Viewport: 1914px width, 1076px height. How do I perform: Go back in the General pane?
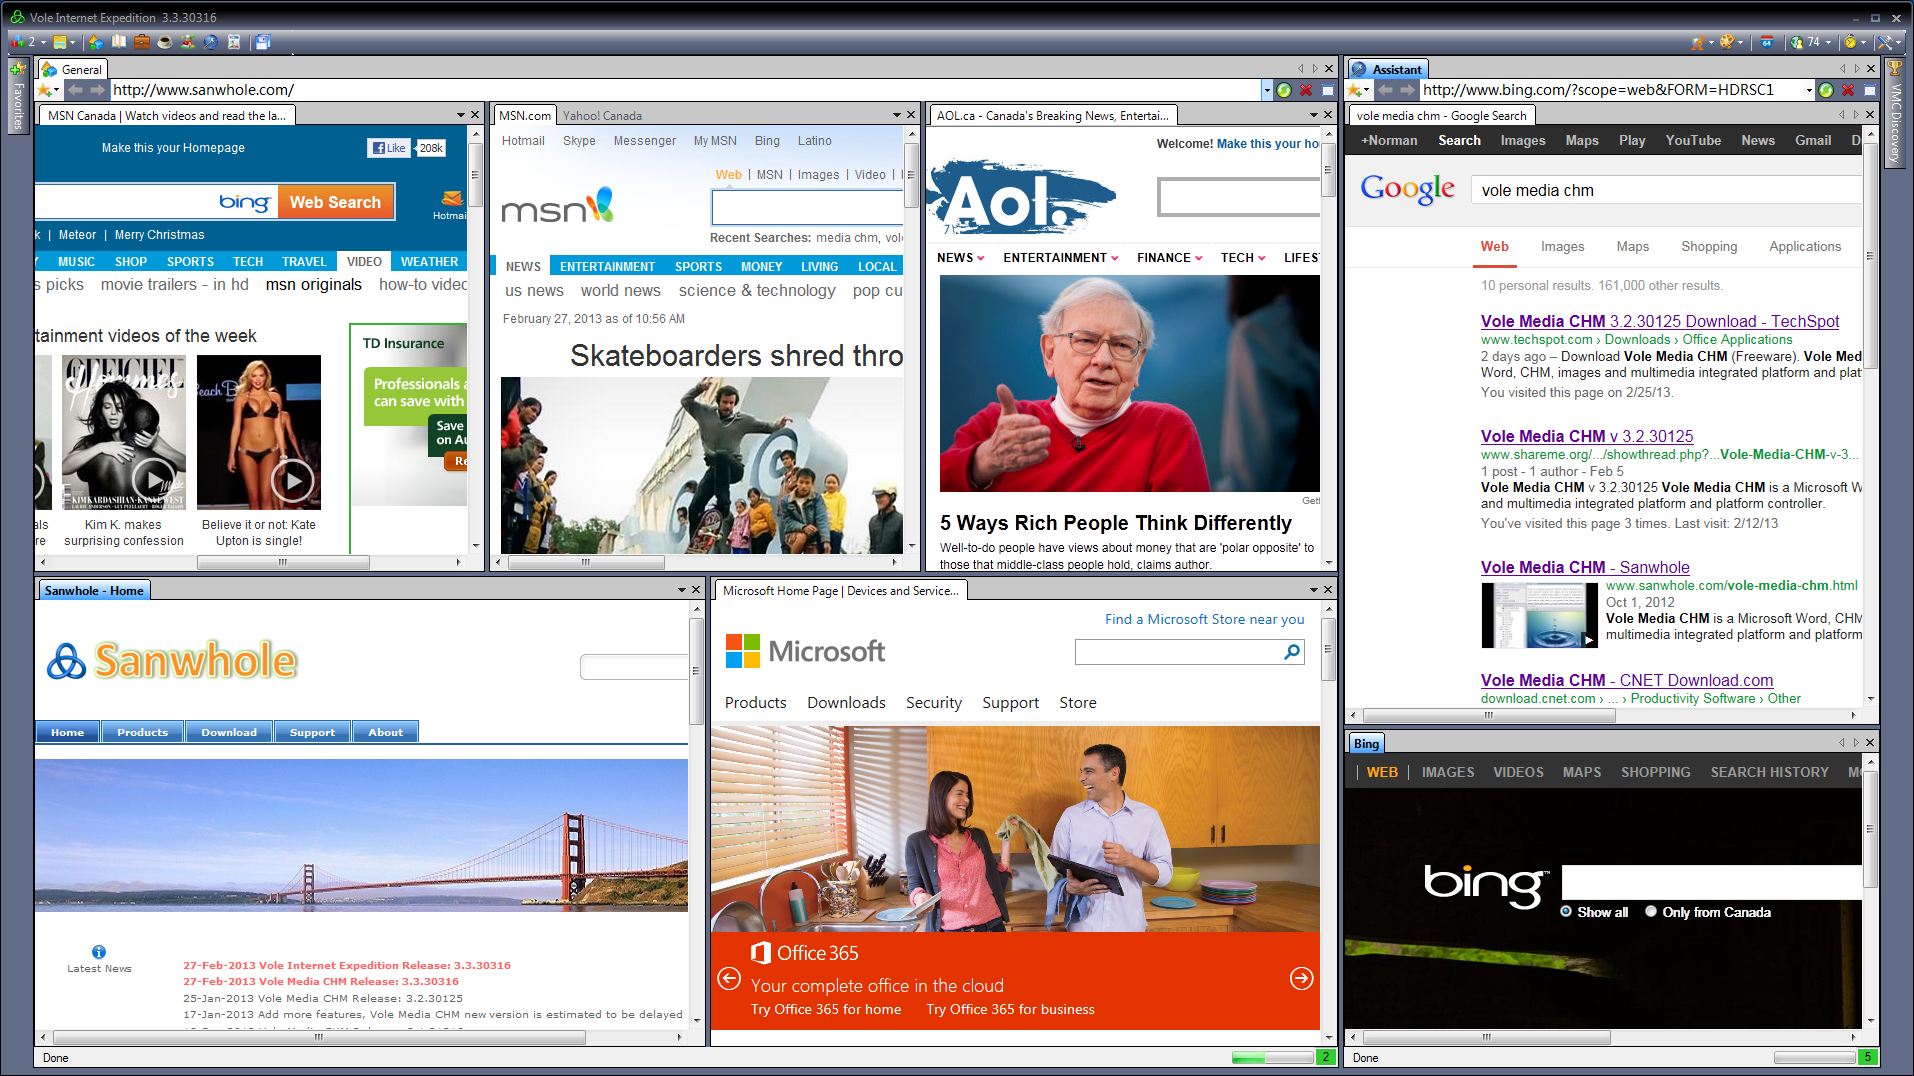(x=75, y=90)
